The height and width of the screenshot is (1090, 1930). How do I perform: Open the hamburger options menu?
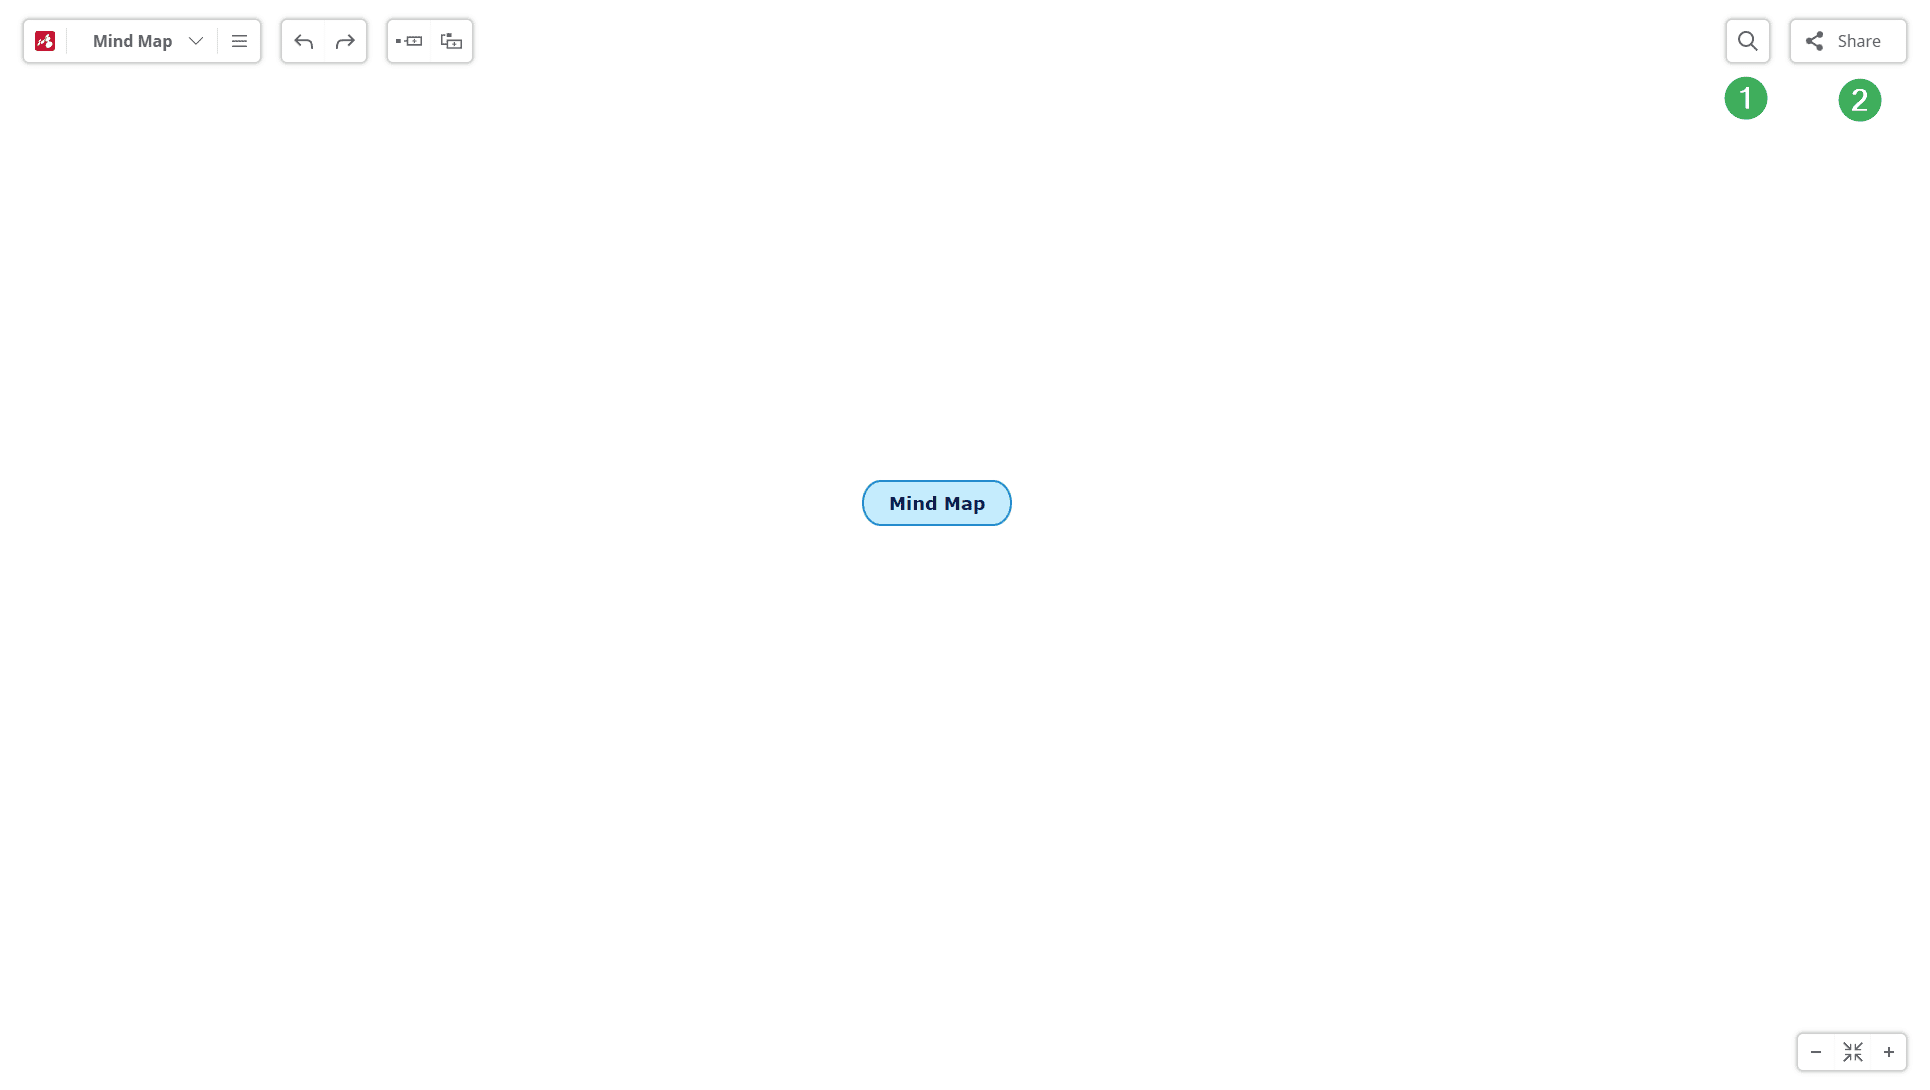pyautogui.click(x=239, y=41)
